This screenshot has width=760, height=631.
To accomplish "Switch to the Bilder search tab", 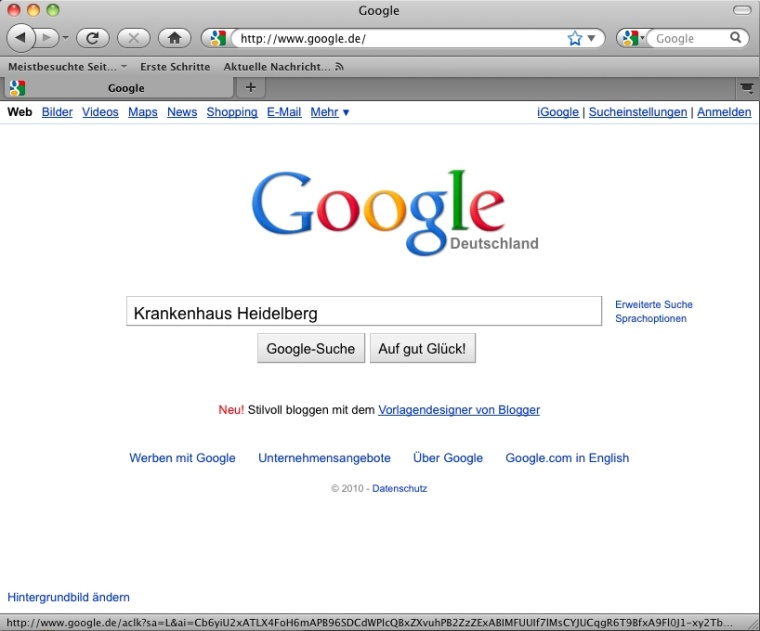I will tap(57, 112).
